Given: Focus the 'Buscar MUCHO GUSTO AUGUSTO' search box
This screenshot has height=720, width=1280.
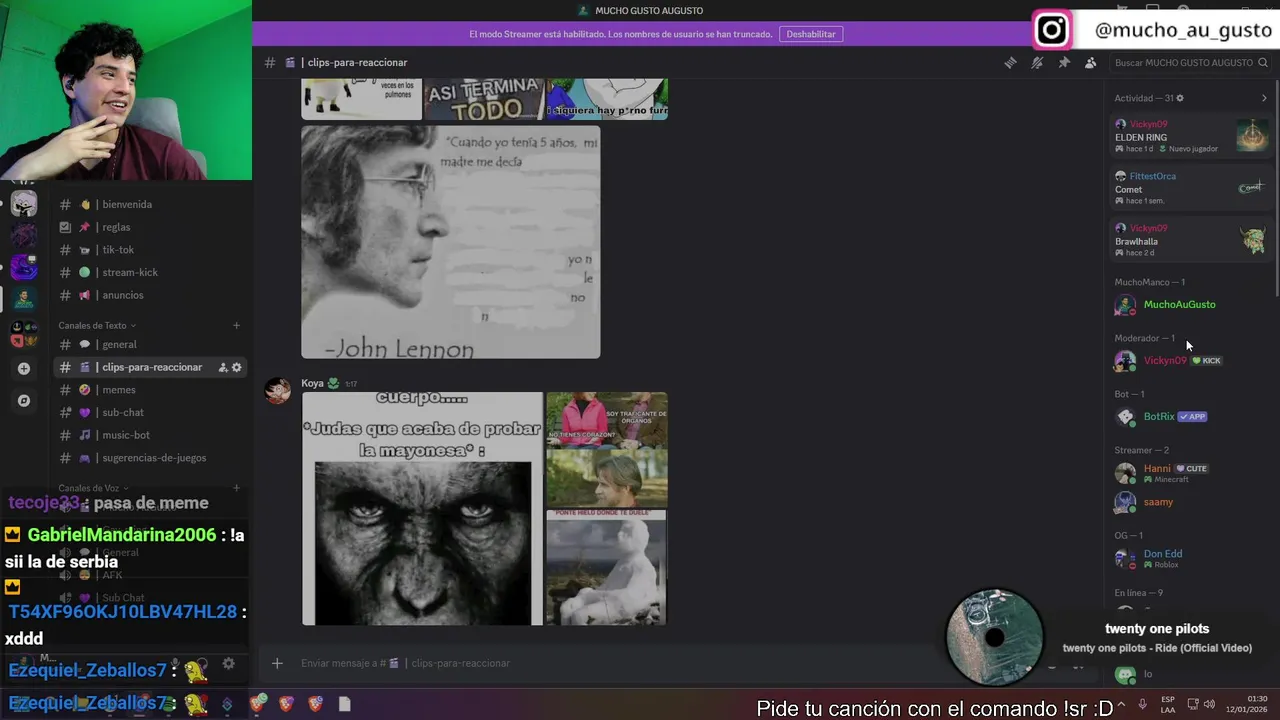Looking at the screenshot, I should [1189, 62].
